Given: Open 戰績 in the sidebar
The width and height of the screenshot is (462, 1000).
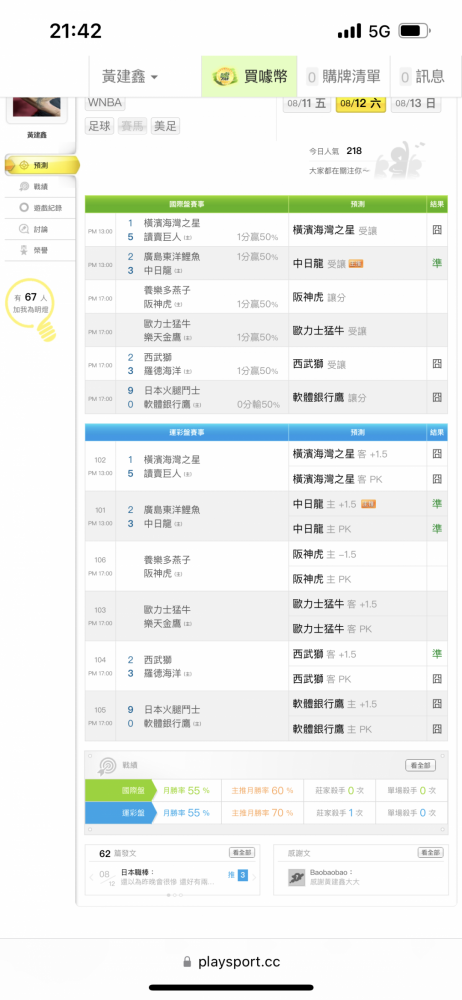Looking at the screenshot, I should 40,186.
